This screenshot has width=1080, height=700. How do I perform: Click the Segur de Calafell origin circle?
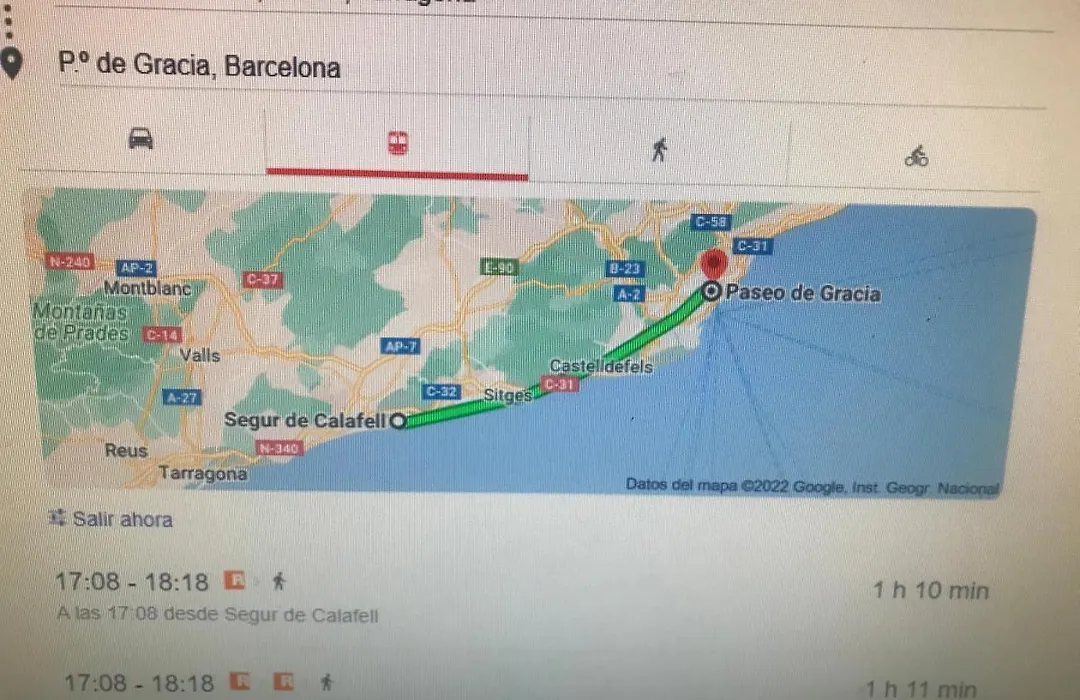point(398,420)
